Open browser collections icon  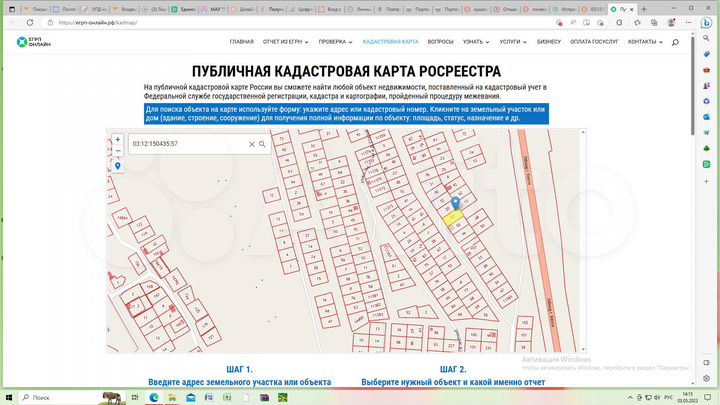click(654, 22)
